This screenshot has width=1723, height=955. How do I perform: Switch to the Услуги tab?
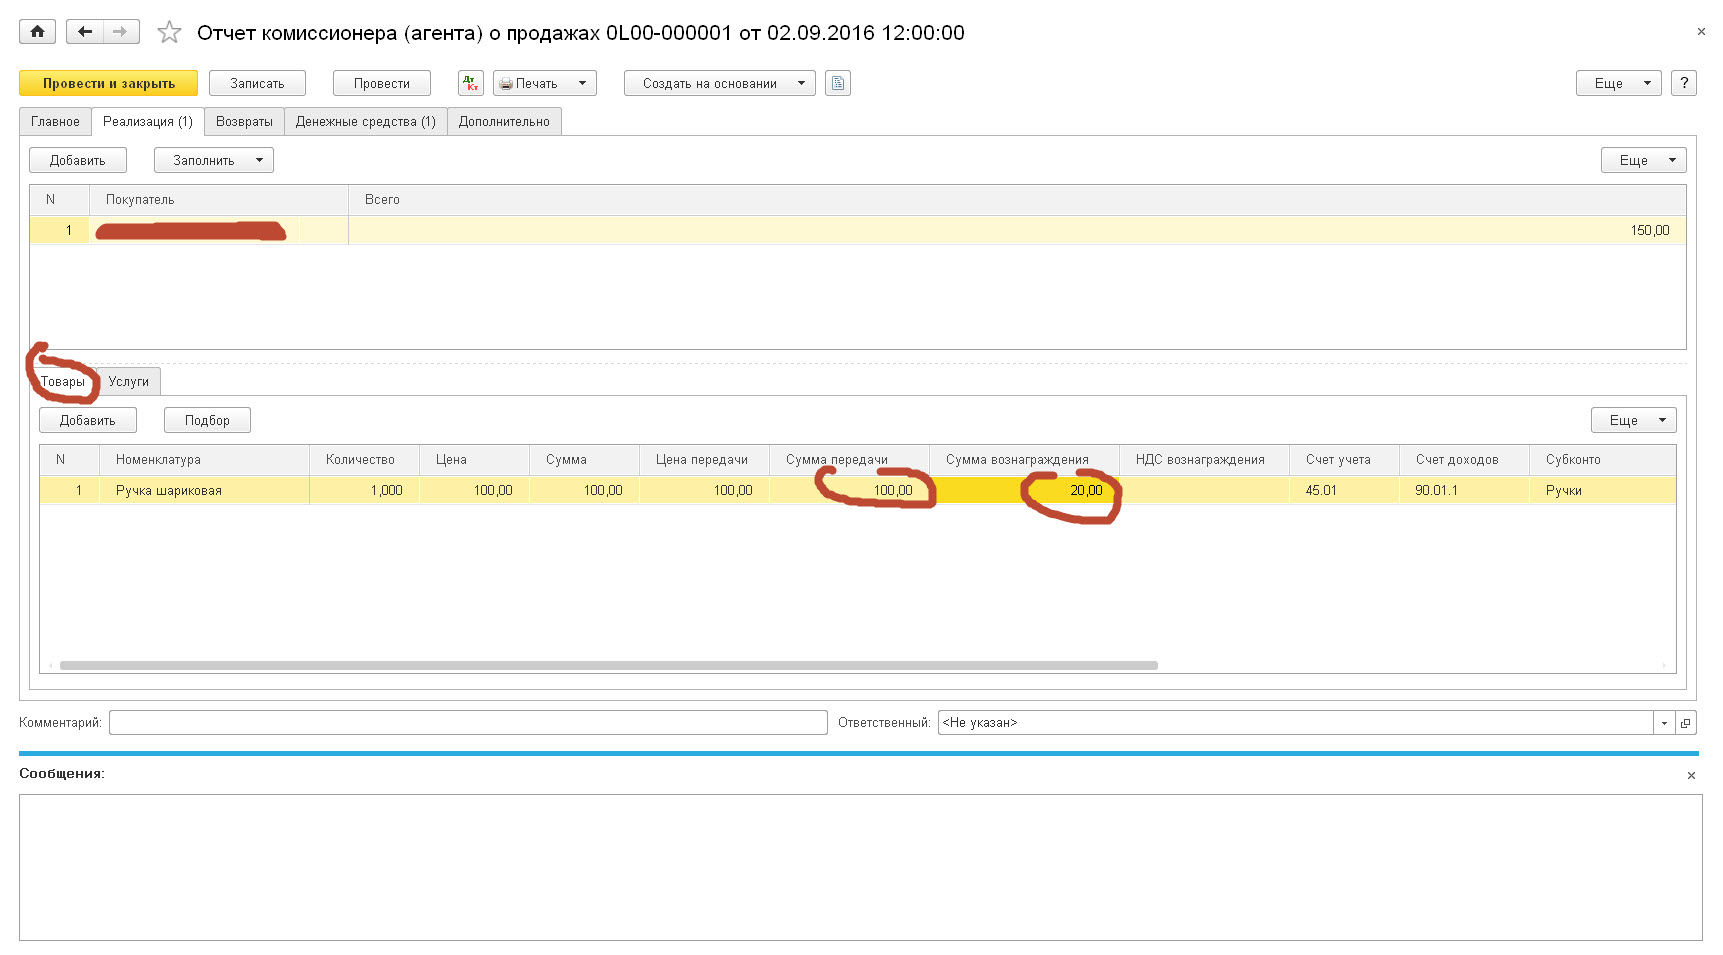pyautogui.click(x=129, y=382)
